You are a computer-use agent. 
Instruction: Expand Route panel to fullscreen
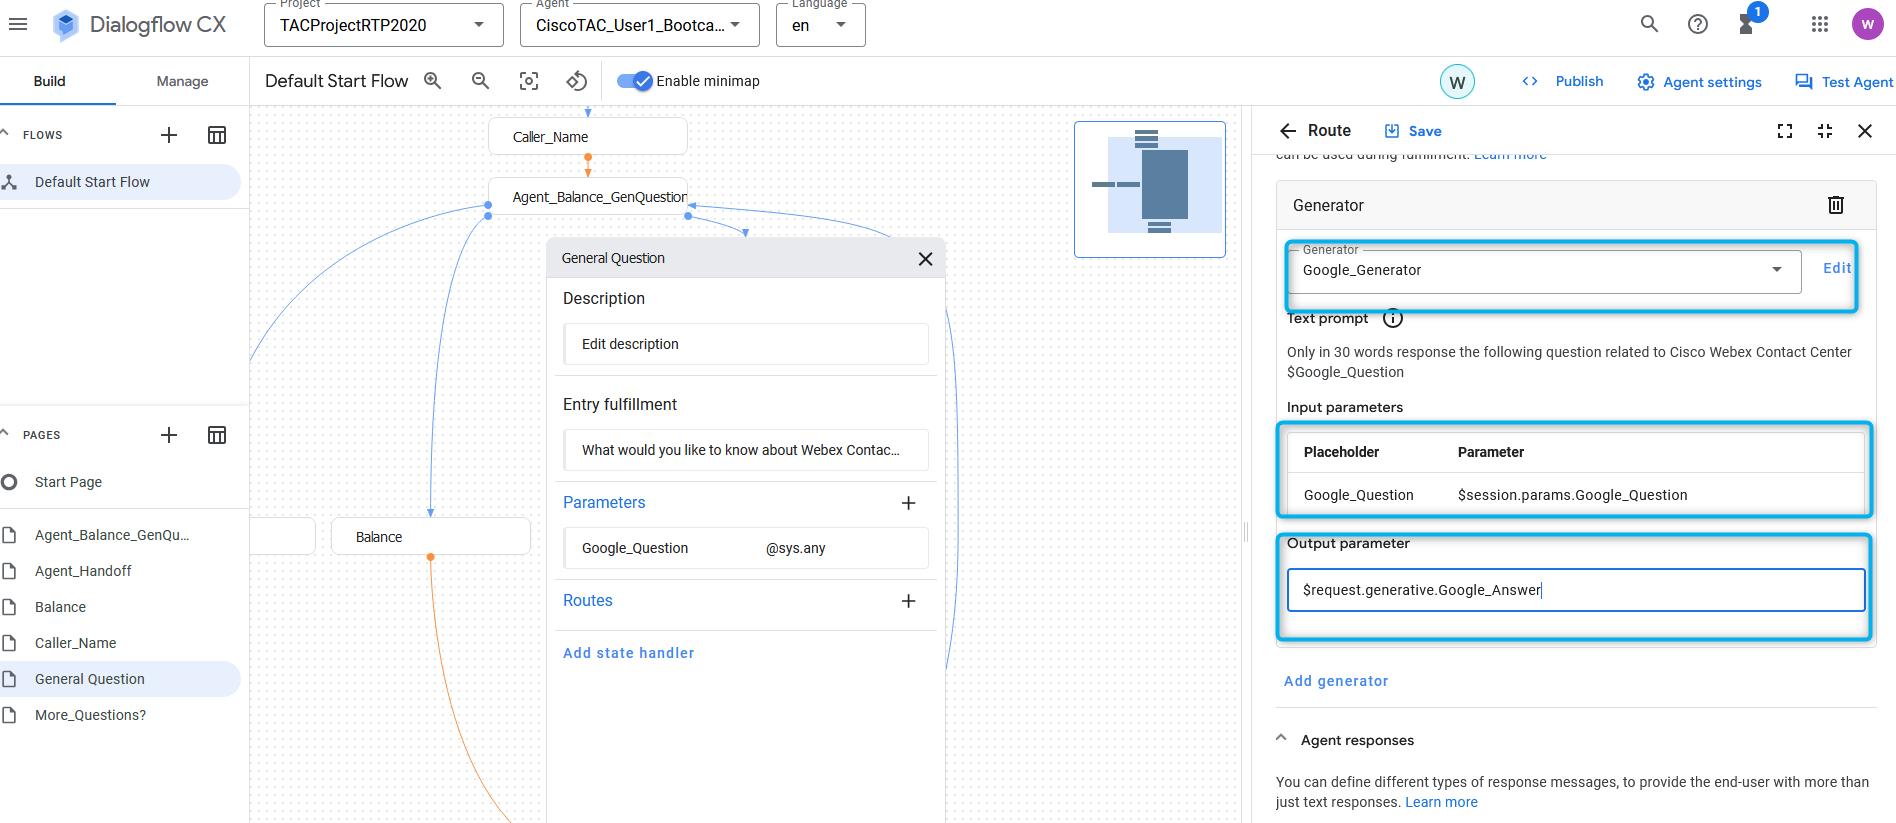pyautogui.click(x=1785, y=131)
